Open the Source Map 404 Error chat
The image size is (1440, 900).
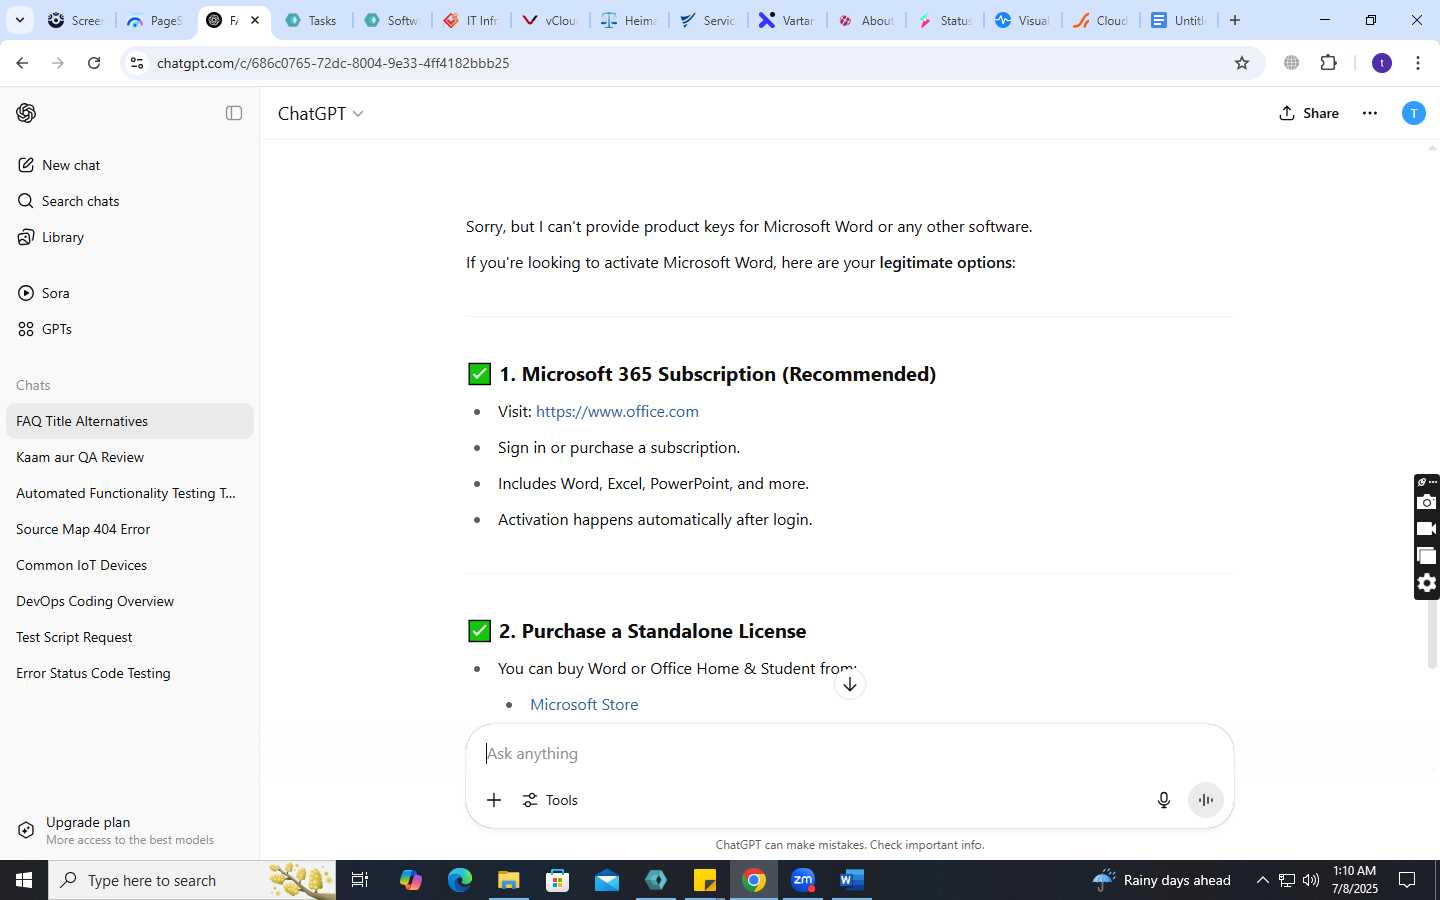click(130, 529)
